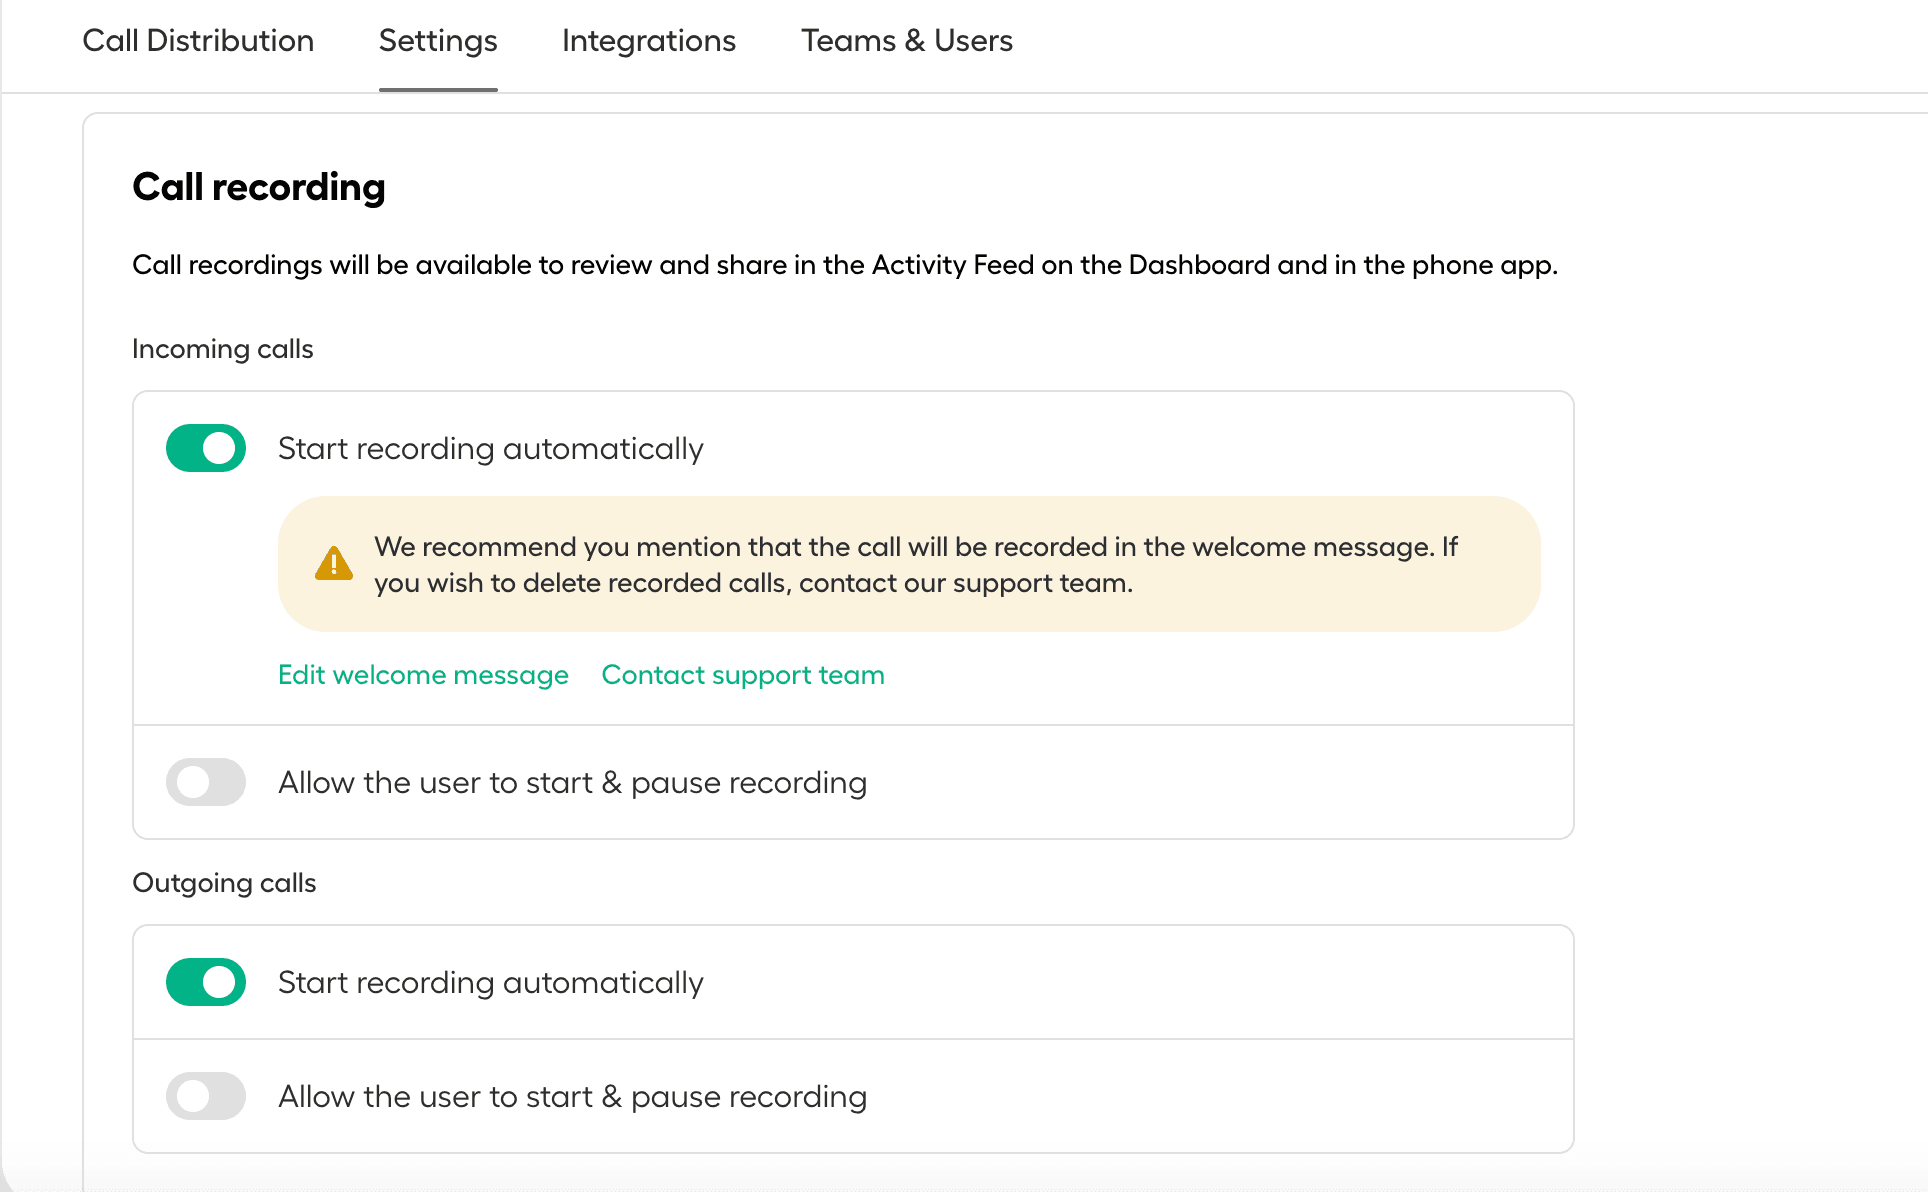Go to the Teams & Users tab
Screen dimensions: 1928x1192
907,41
